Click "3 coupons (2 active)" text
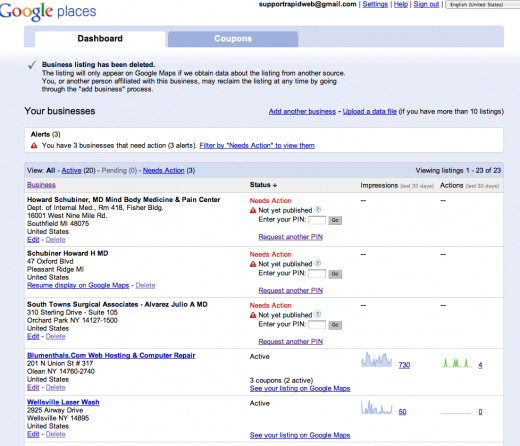 (282, 380)
